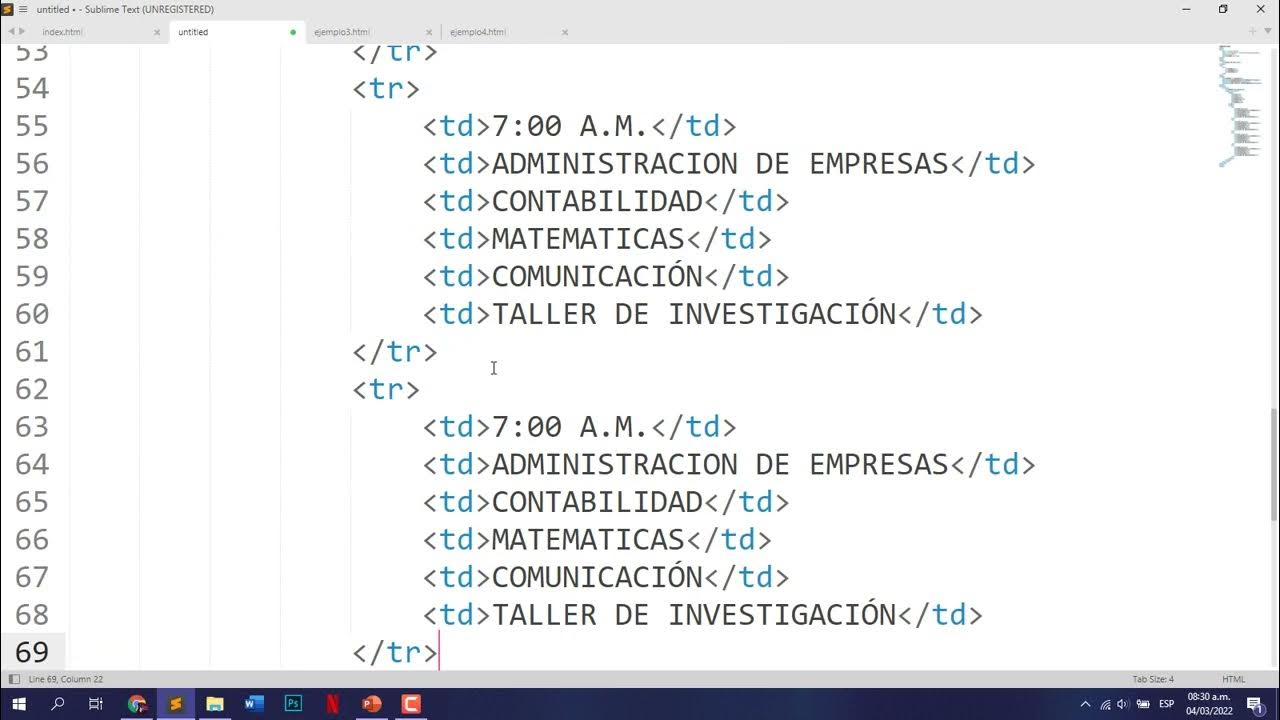Click 'MATEMATICAS' on line 58
1280x720 pixels.
tap(588, 239)
